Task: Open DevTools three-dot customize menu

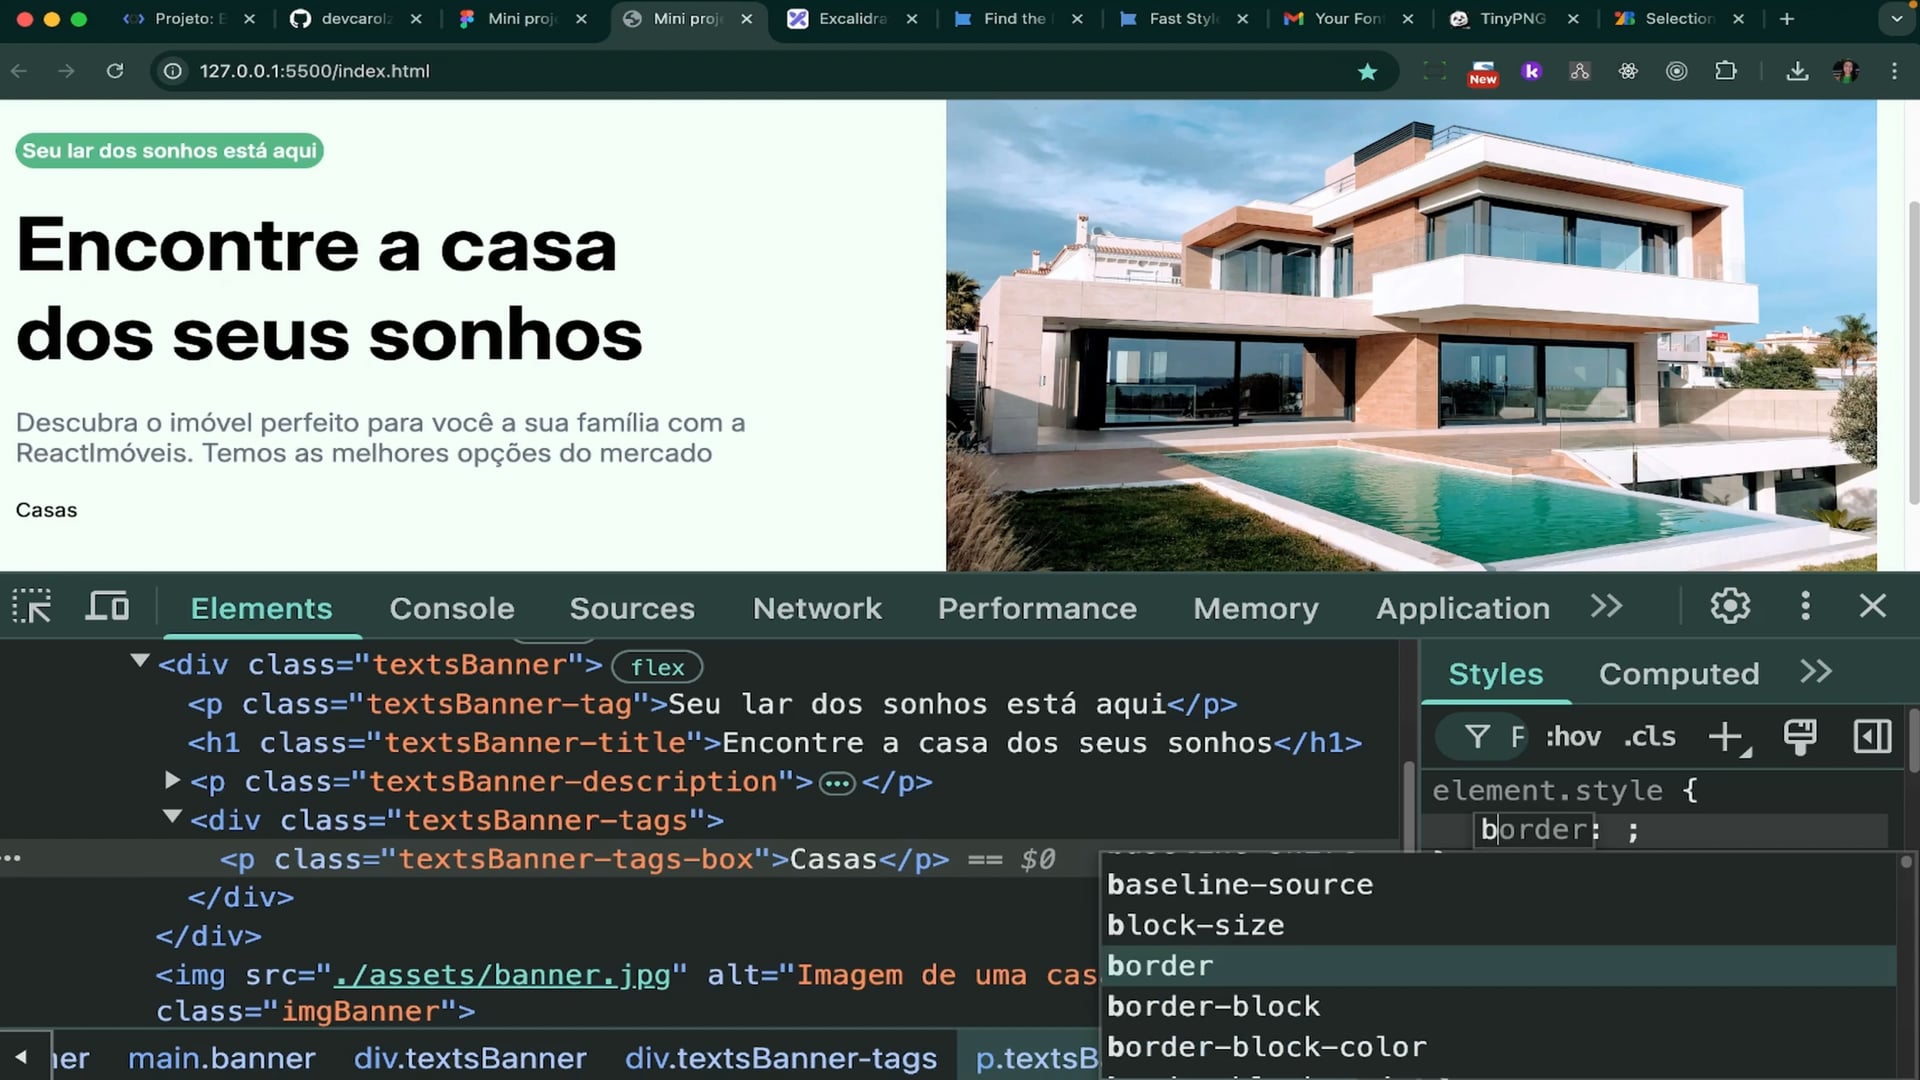Action: pyautogui.click(x=1805, y=606)
